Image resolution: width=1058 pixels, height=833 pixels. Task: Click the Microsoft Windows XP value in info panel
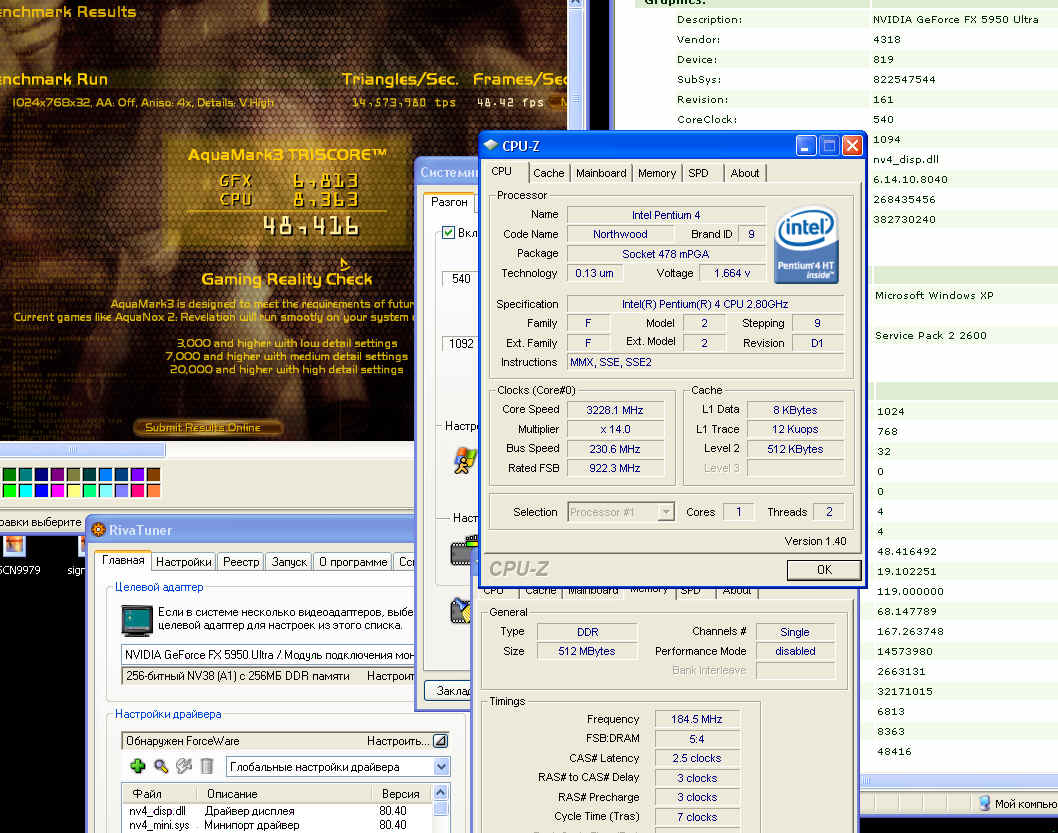pos(934,295)
